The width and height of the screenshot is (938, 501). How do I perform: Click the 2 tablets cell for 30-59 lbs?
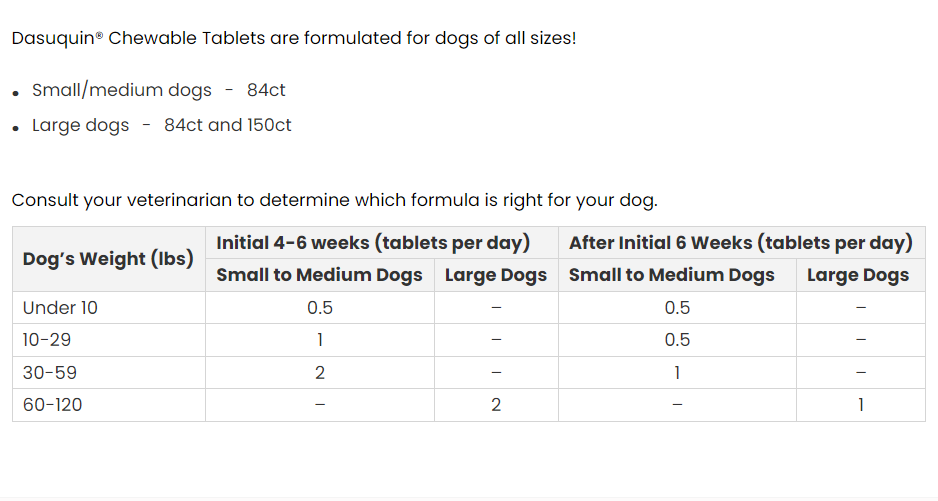320,372
